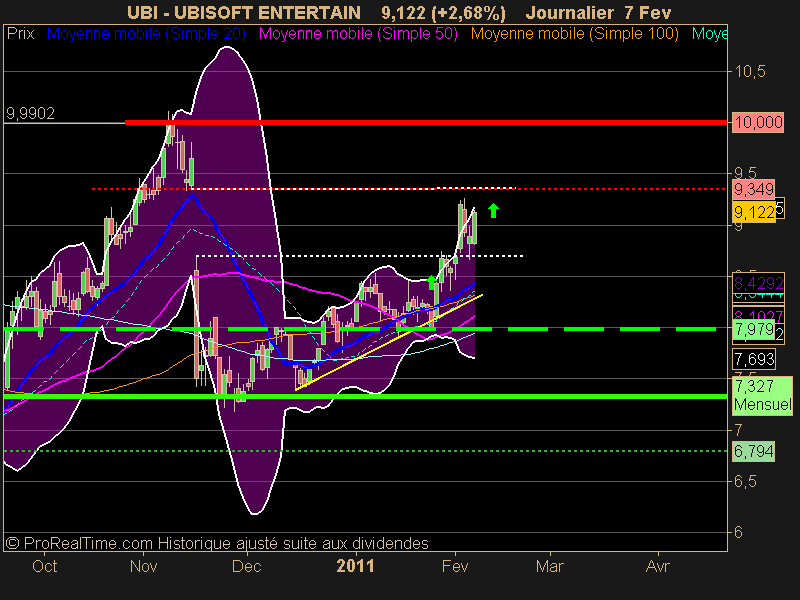
Task: Click the 10,5 price axis tick
Action: [x=749, y=71]
